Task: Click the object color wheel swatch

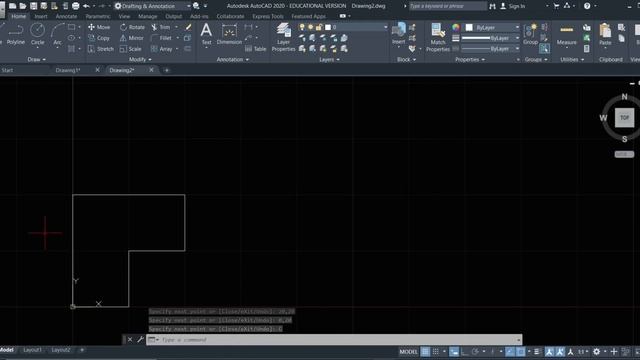Action: click(x=456, y=27)
